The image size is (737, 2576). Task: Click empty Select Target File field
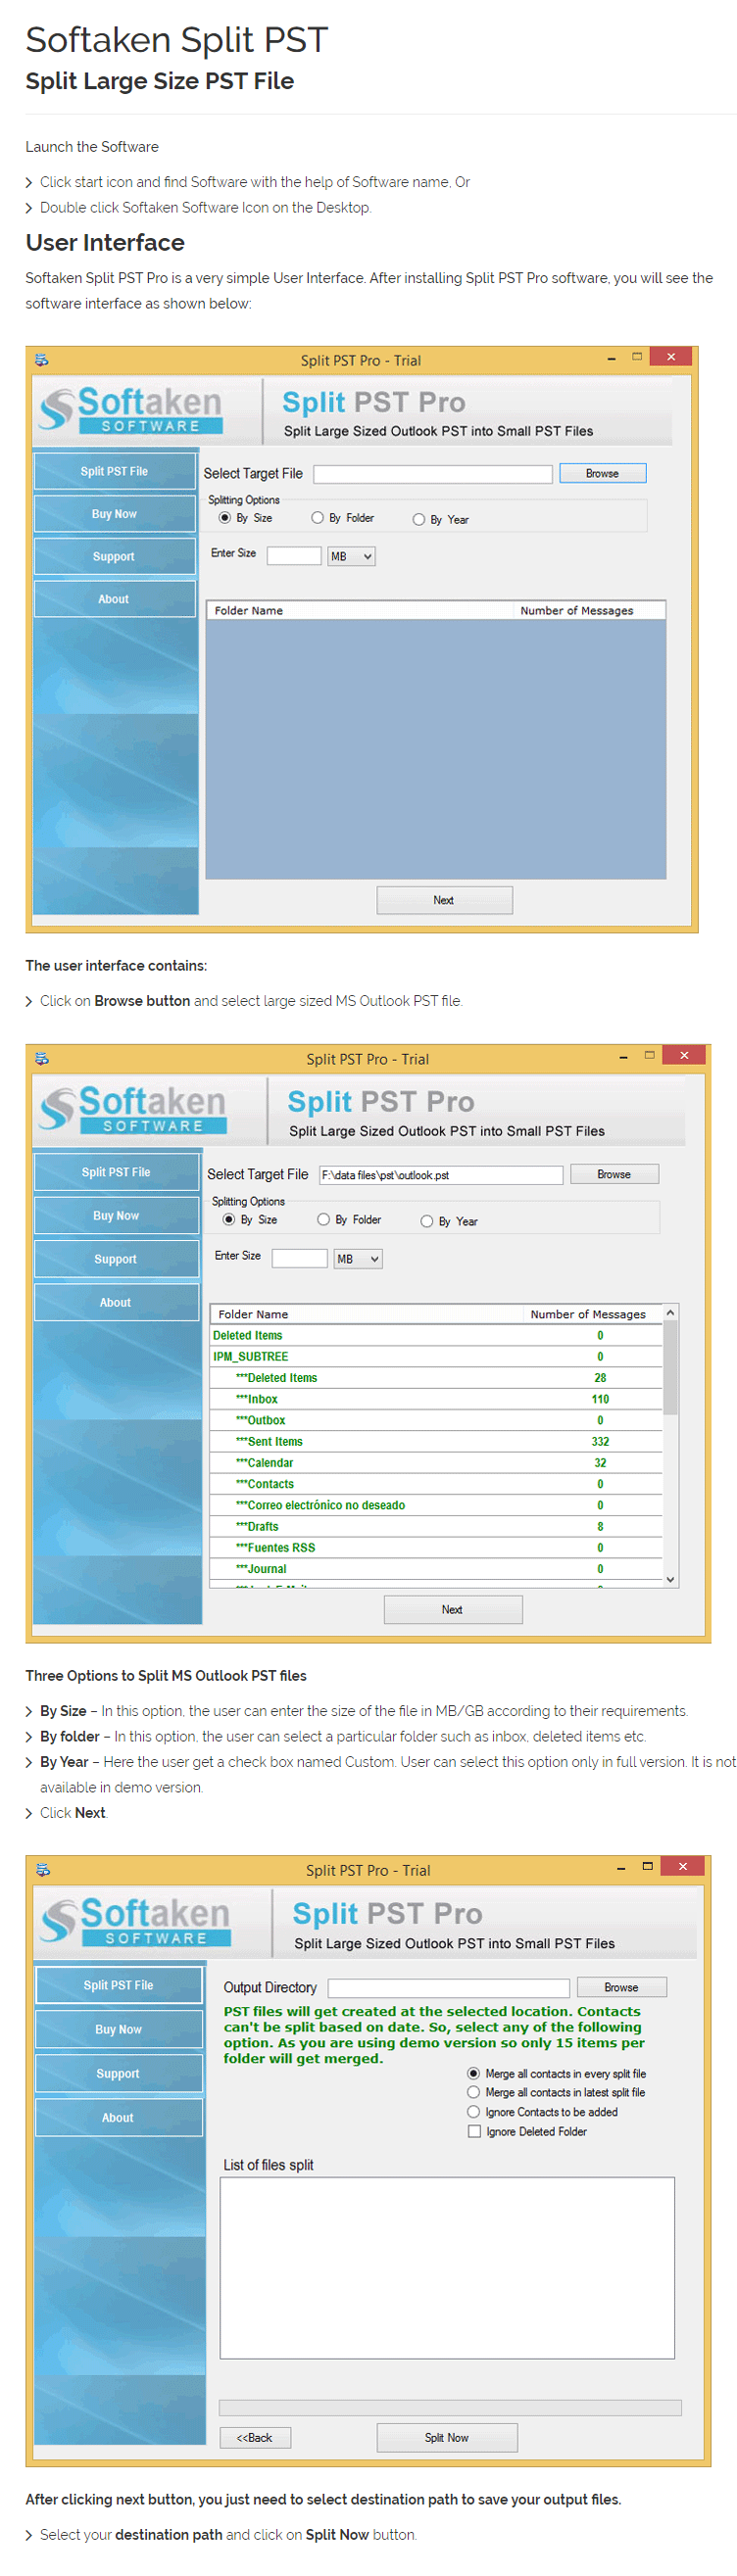pyautogui.click(x=433, y=474)
